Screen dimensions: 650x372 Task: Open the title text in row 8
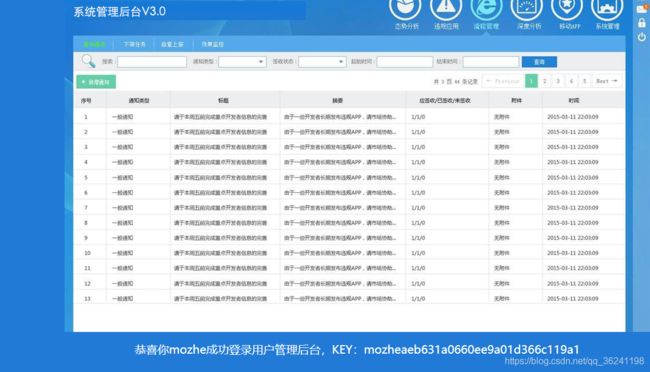coord(221,223)
